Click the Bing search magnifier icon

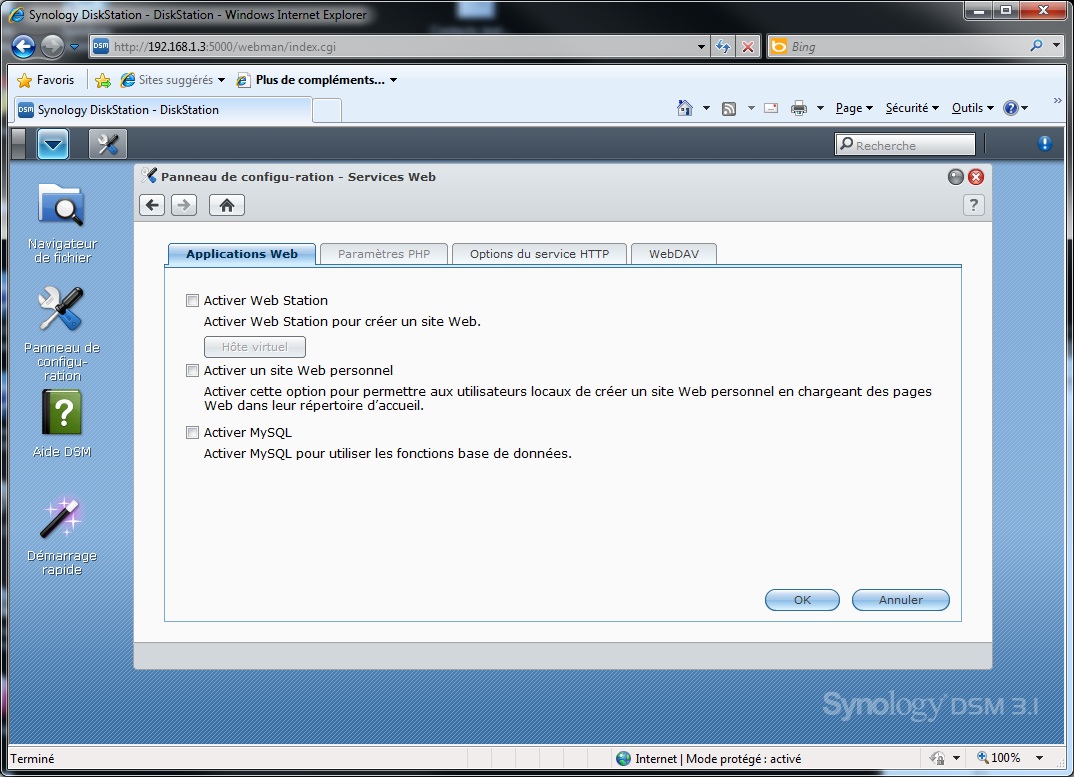click(x=1036, y=46)
